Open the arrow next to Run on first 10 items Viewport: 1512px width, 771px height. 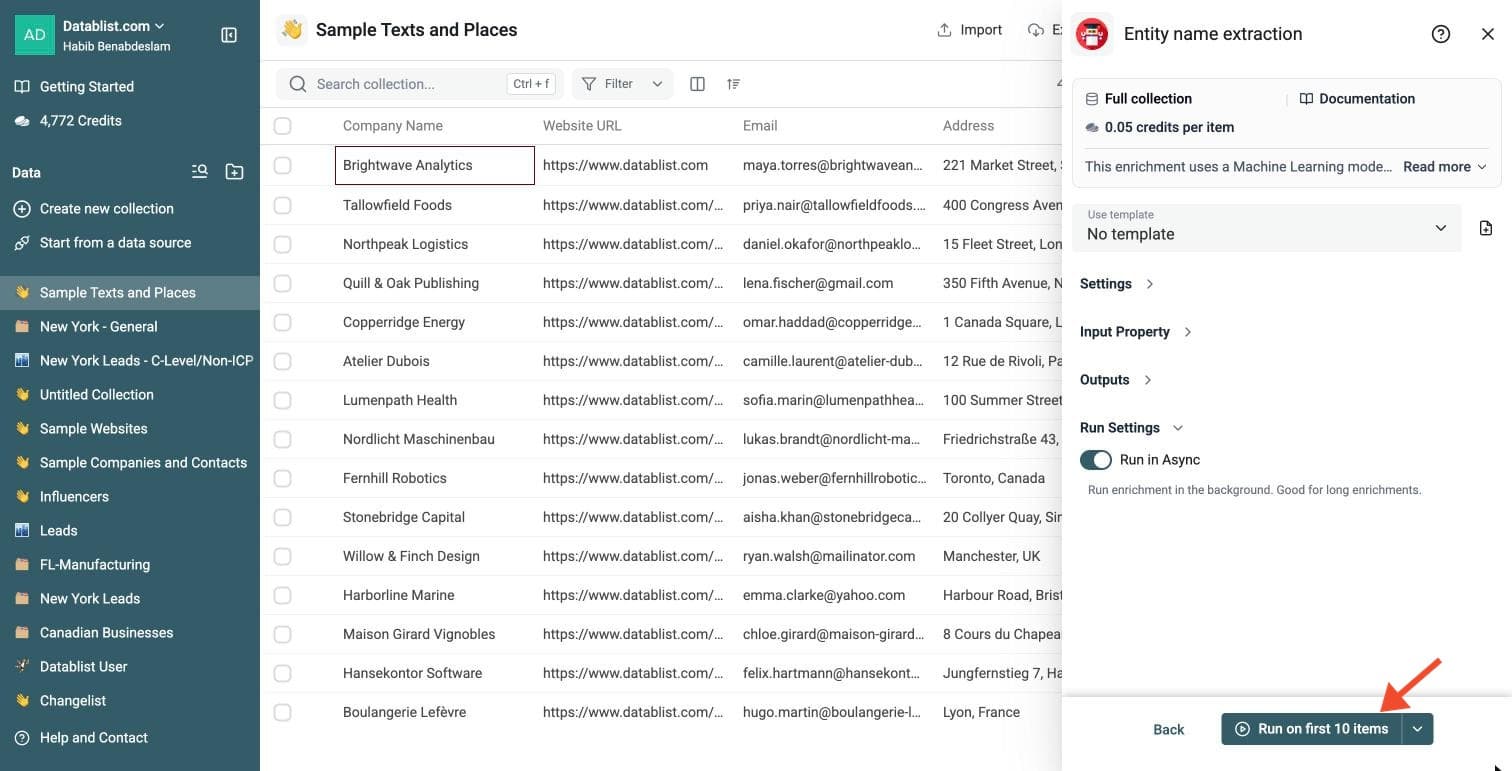point(1418,729)
